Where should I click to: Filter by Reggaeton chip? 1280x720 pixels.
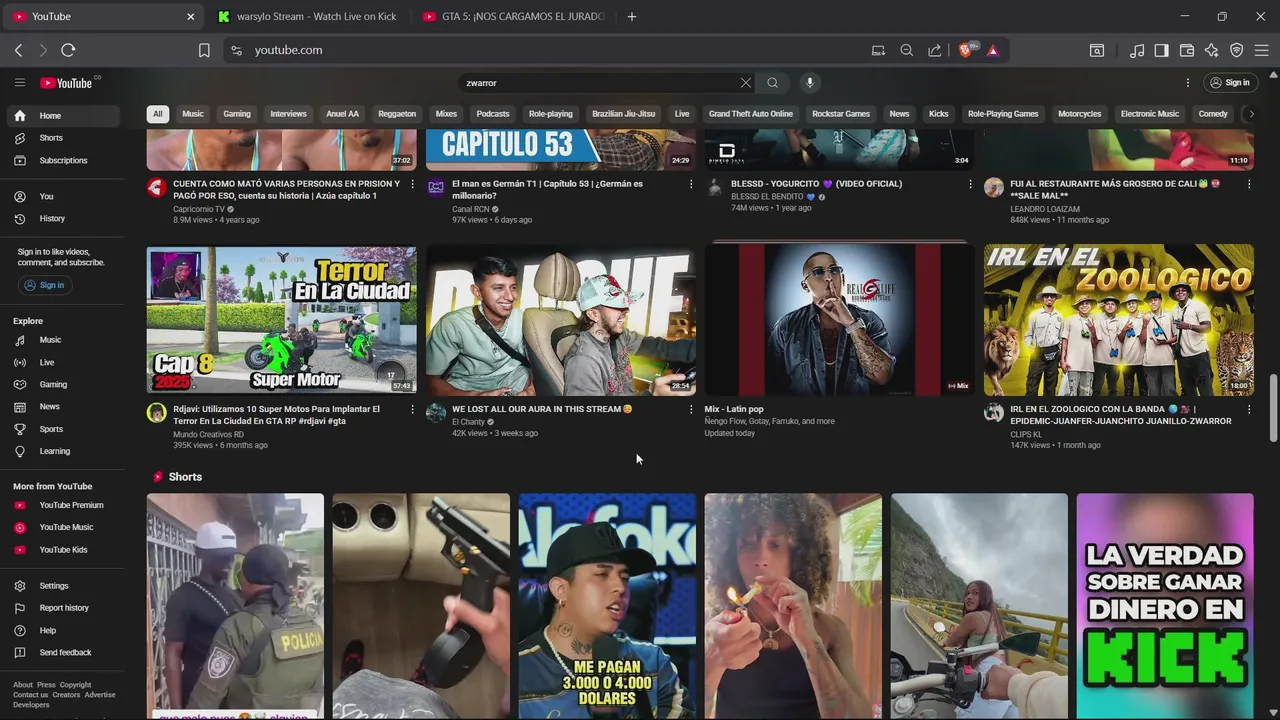pos(397,114)
